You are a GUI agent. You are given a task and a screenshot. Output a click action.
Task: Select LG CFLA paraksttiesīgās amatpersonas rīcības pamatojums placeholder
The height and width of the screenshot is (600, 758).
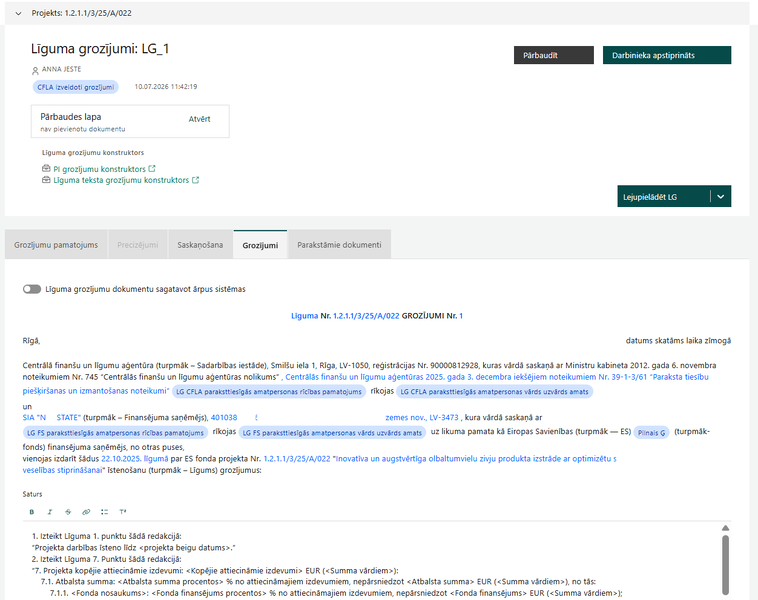click(x=269, y=392)
